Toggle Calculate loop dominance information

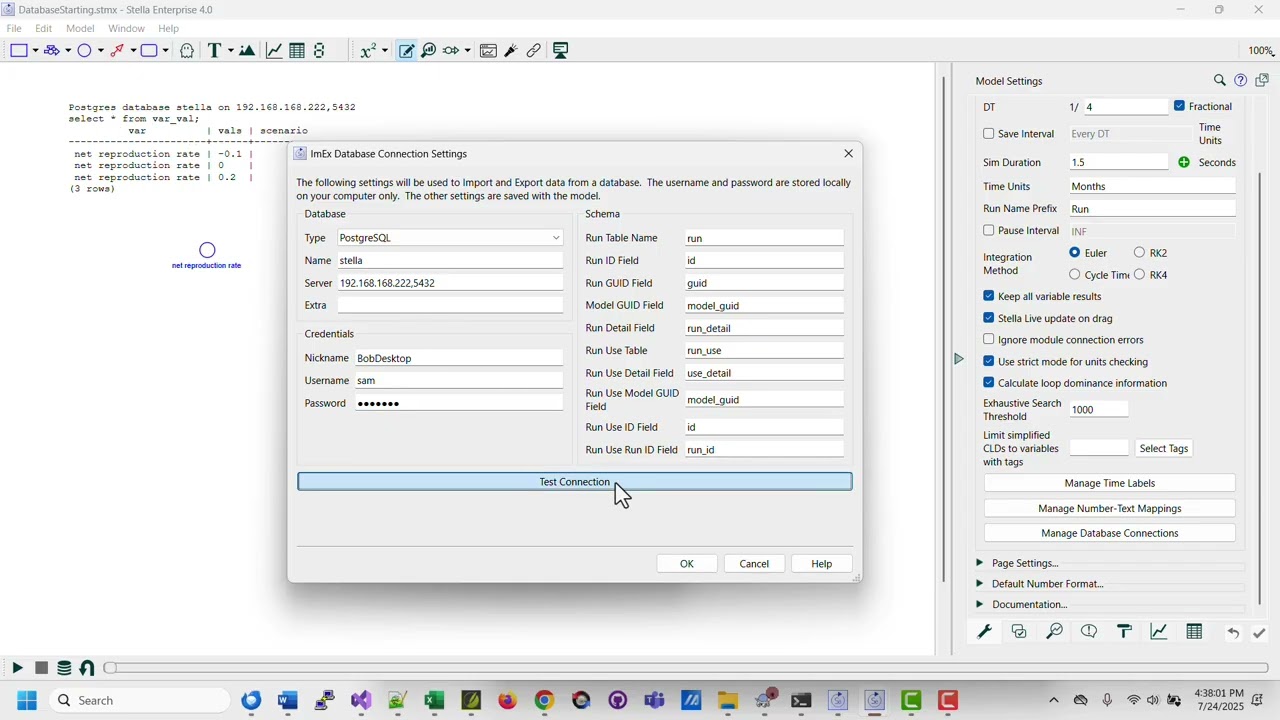989,383
